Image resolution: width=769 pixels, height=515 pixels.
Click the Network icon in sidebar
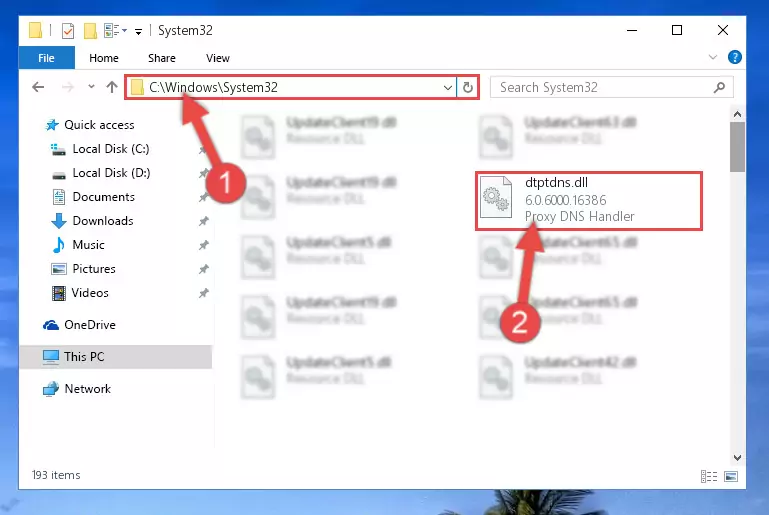(51, 389)
